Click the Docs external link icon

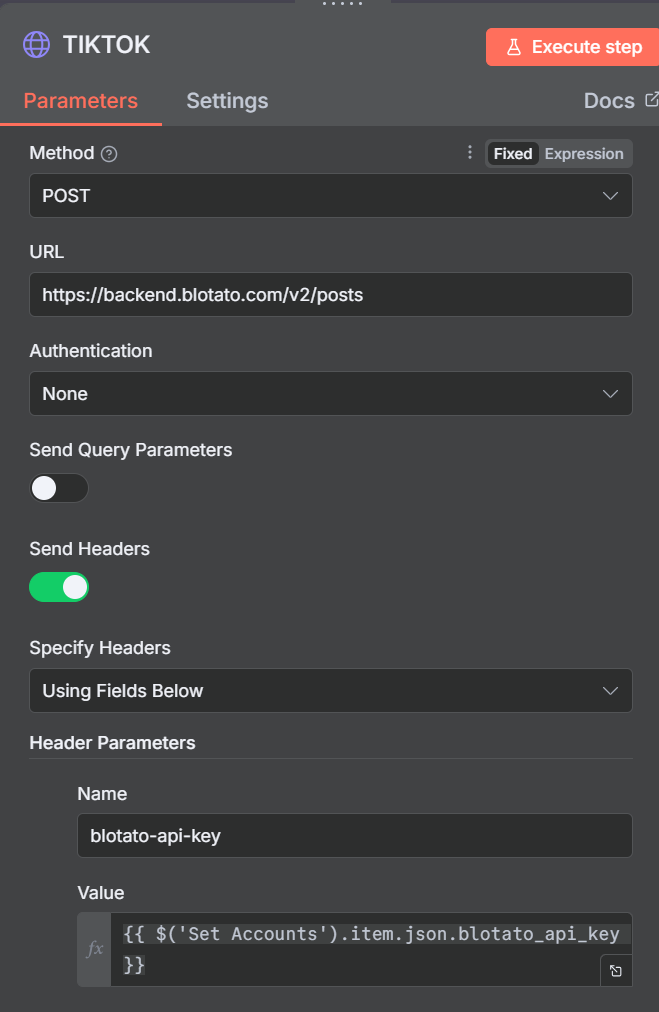coord(652,99)
